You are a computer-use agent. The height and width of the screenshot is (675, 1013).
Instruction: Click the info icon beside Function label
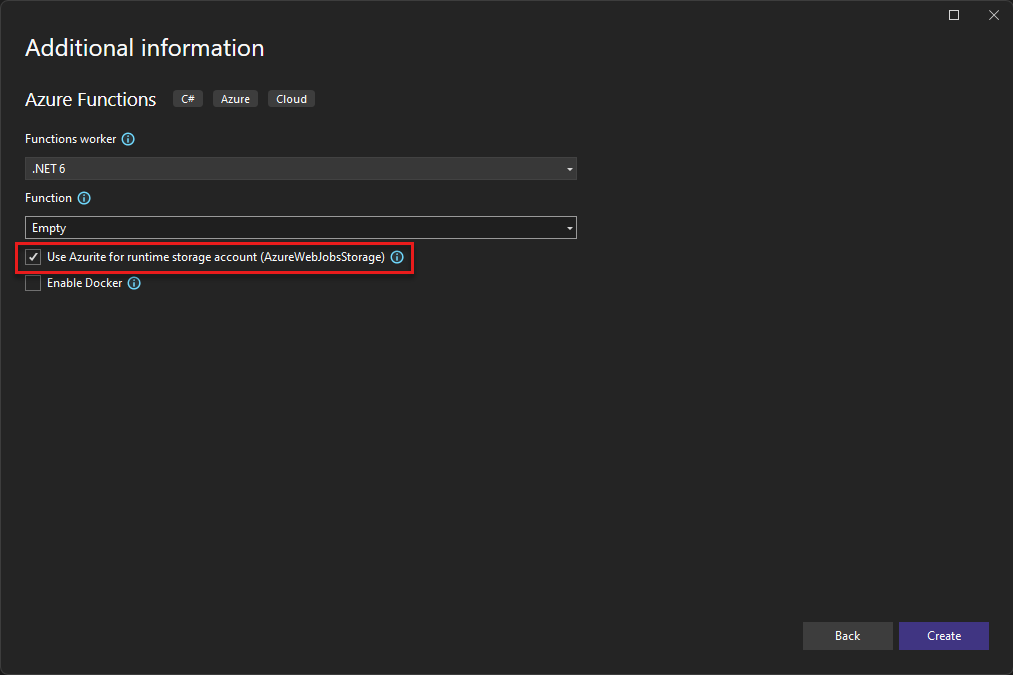84,198
